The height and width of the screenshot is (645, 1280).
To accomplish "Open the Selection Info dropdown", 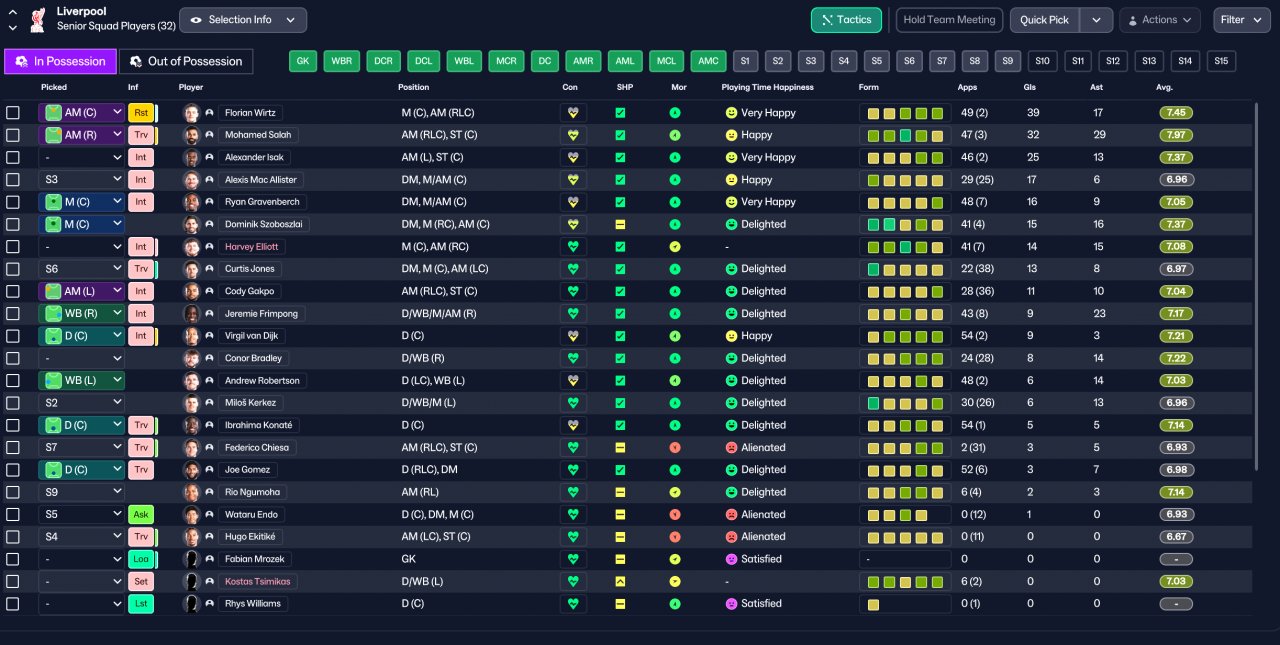I will click(243, 20).
